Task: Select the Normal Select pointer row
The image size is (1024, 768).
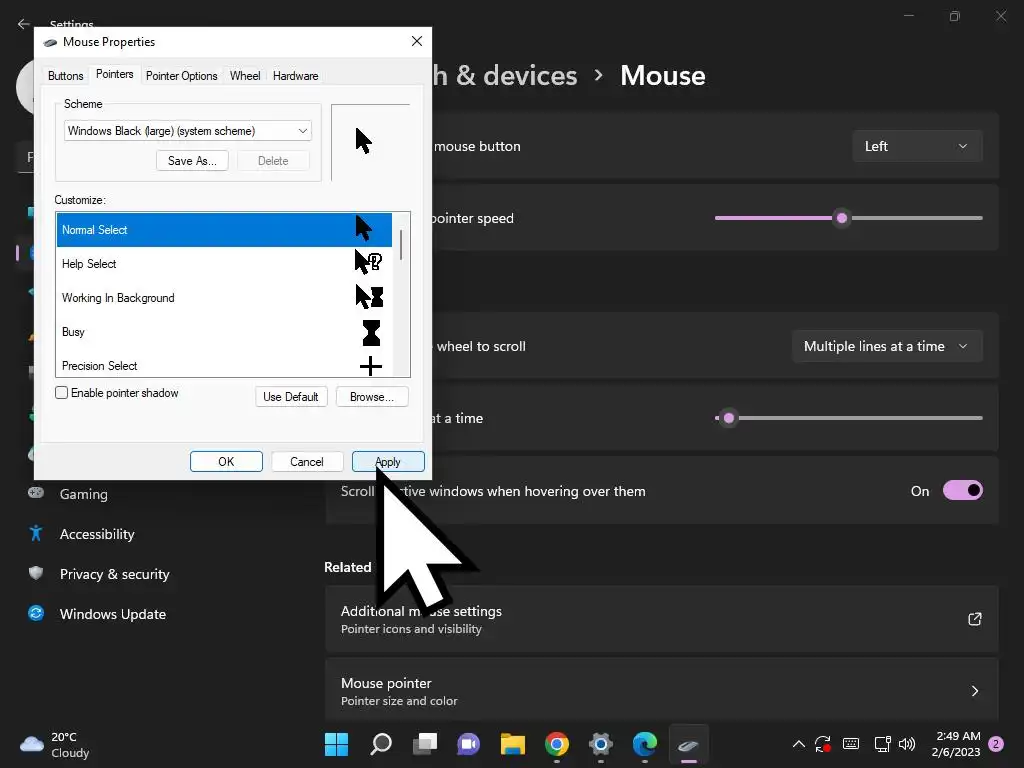Action: click(224, 230)
